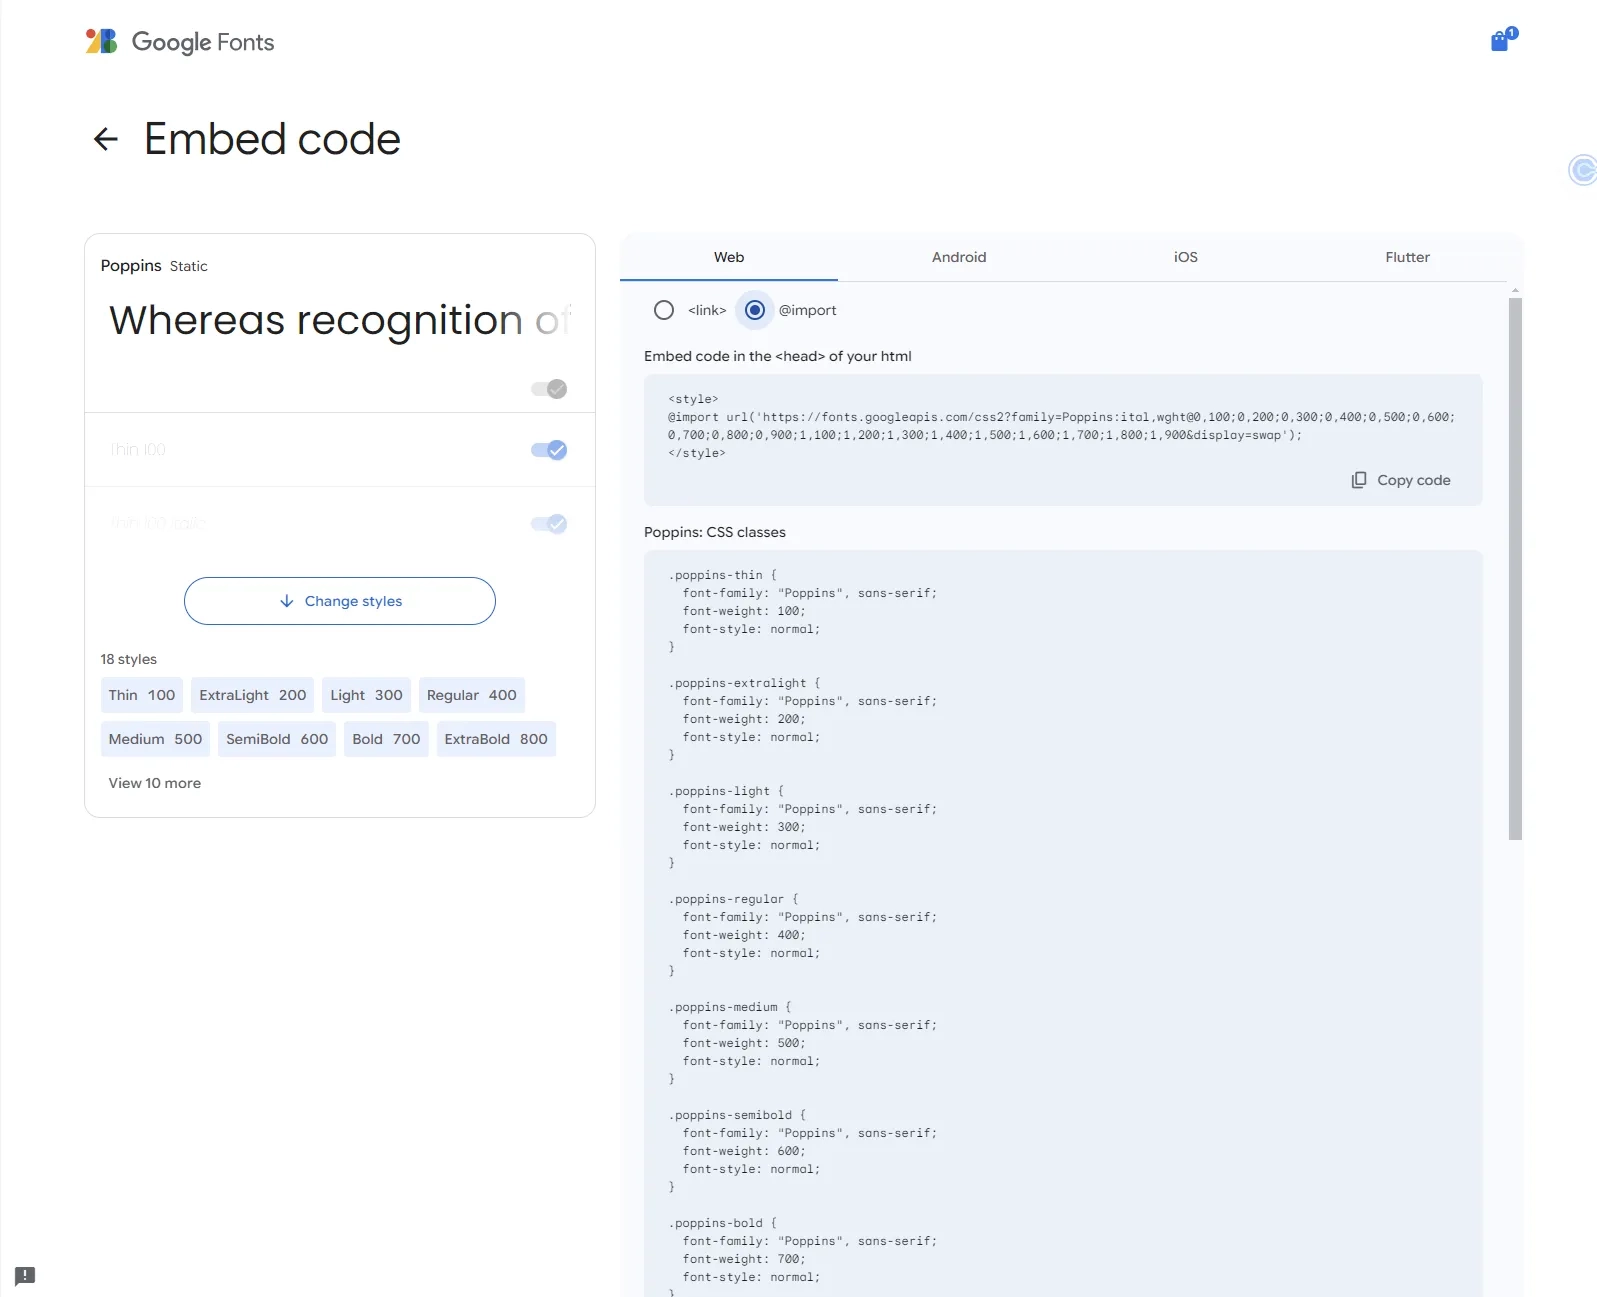Go back using the left arrow
Viewport: 1597px width, 1297px height.
[x=106, y=139]
